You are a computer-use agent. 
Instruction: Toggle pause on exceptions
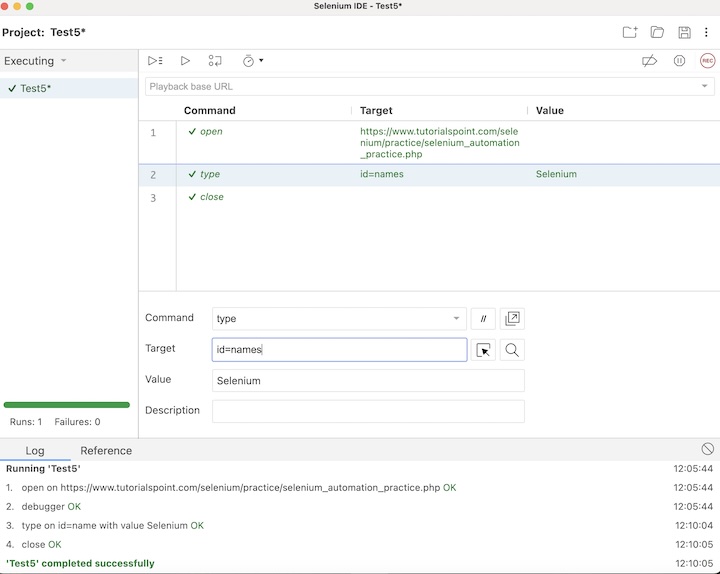point(679,61)
